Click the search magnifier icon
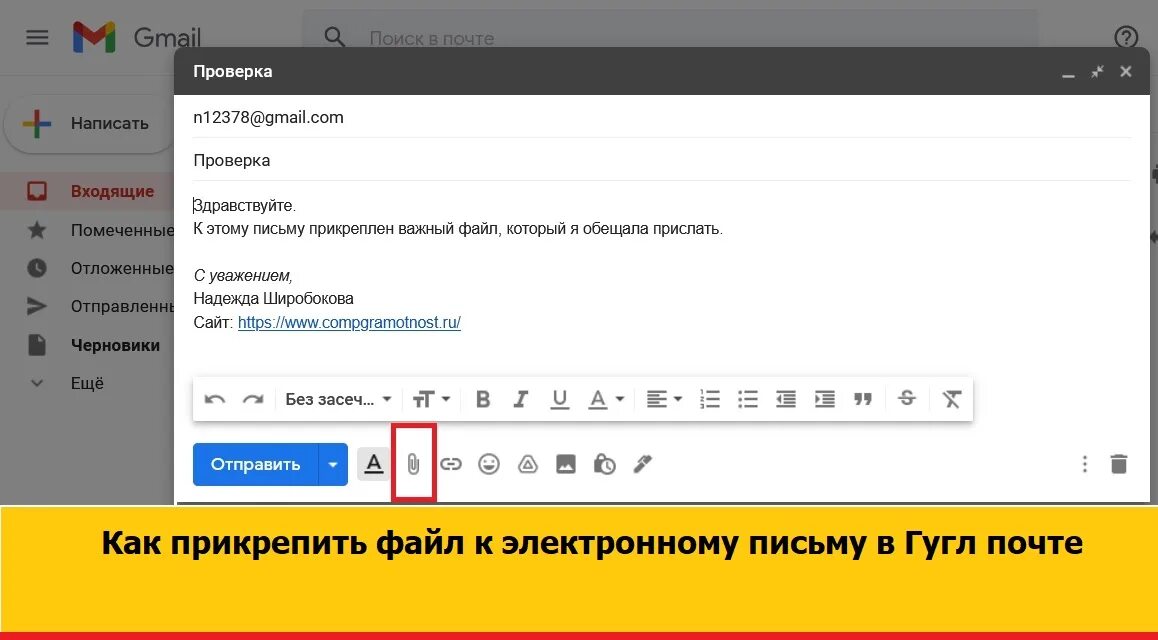Image resolution: width=1158 pixels, height=640 pixels. 335,36
